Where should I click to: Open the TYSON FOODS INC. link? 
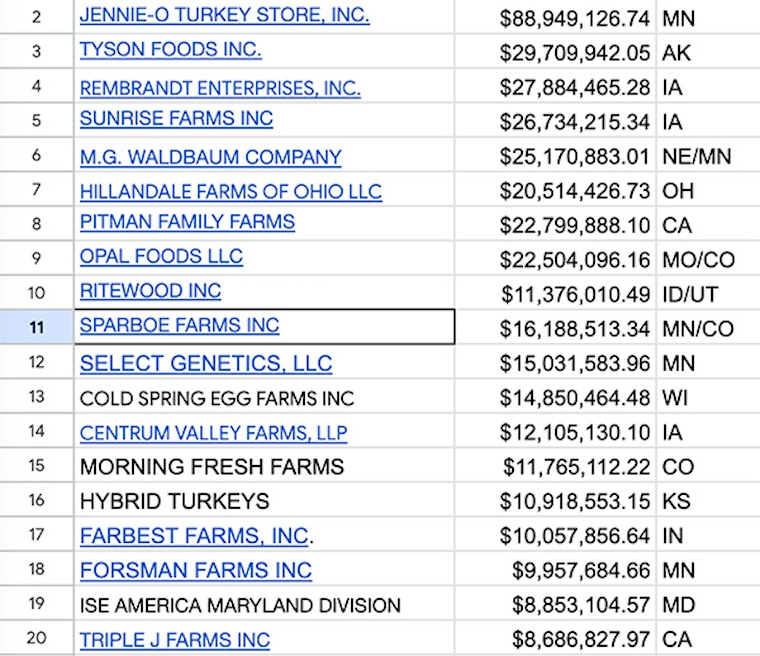click(171, 49)
